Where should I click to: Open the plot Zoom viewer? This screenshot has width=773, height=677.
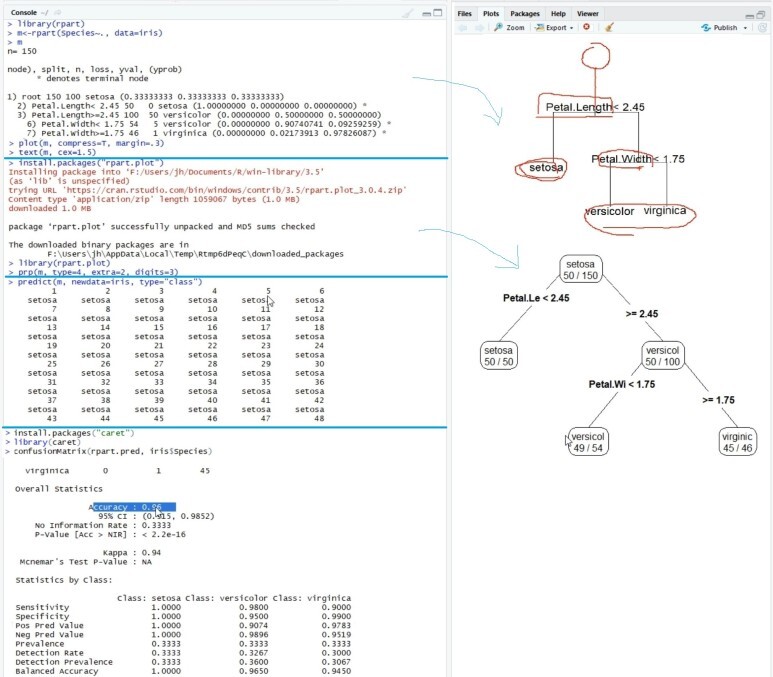pos(509,28)
